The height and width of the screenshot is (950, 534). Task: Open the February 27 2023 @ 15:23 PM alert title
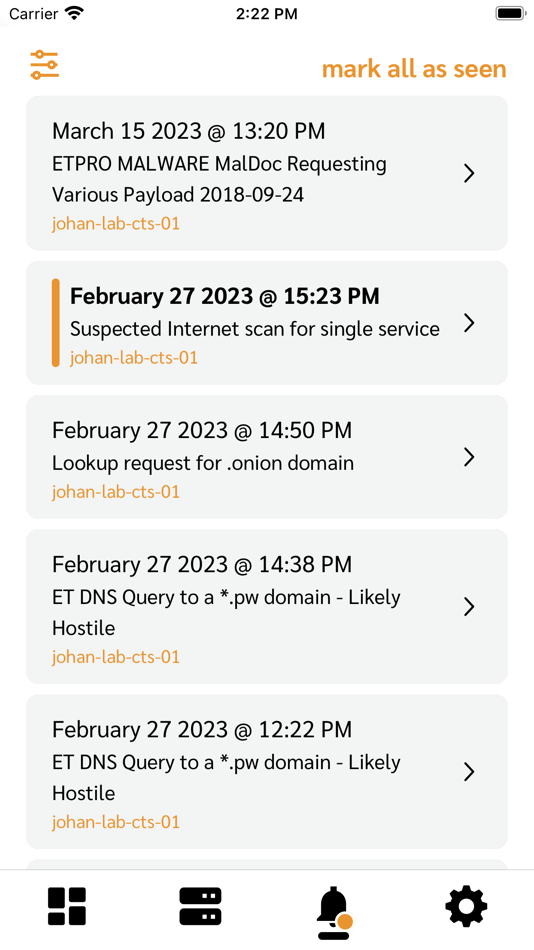225,296
